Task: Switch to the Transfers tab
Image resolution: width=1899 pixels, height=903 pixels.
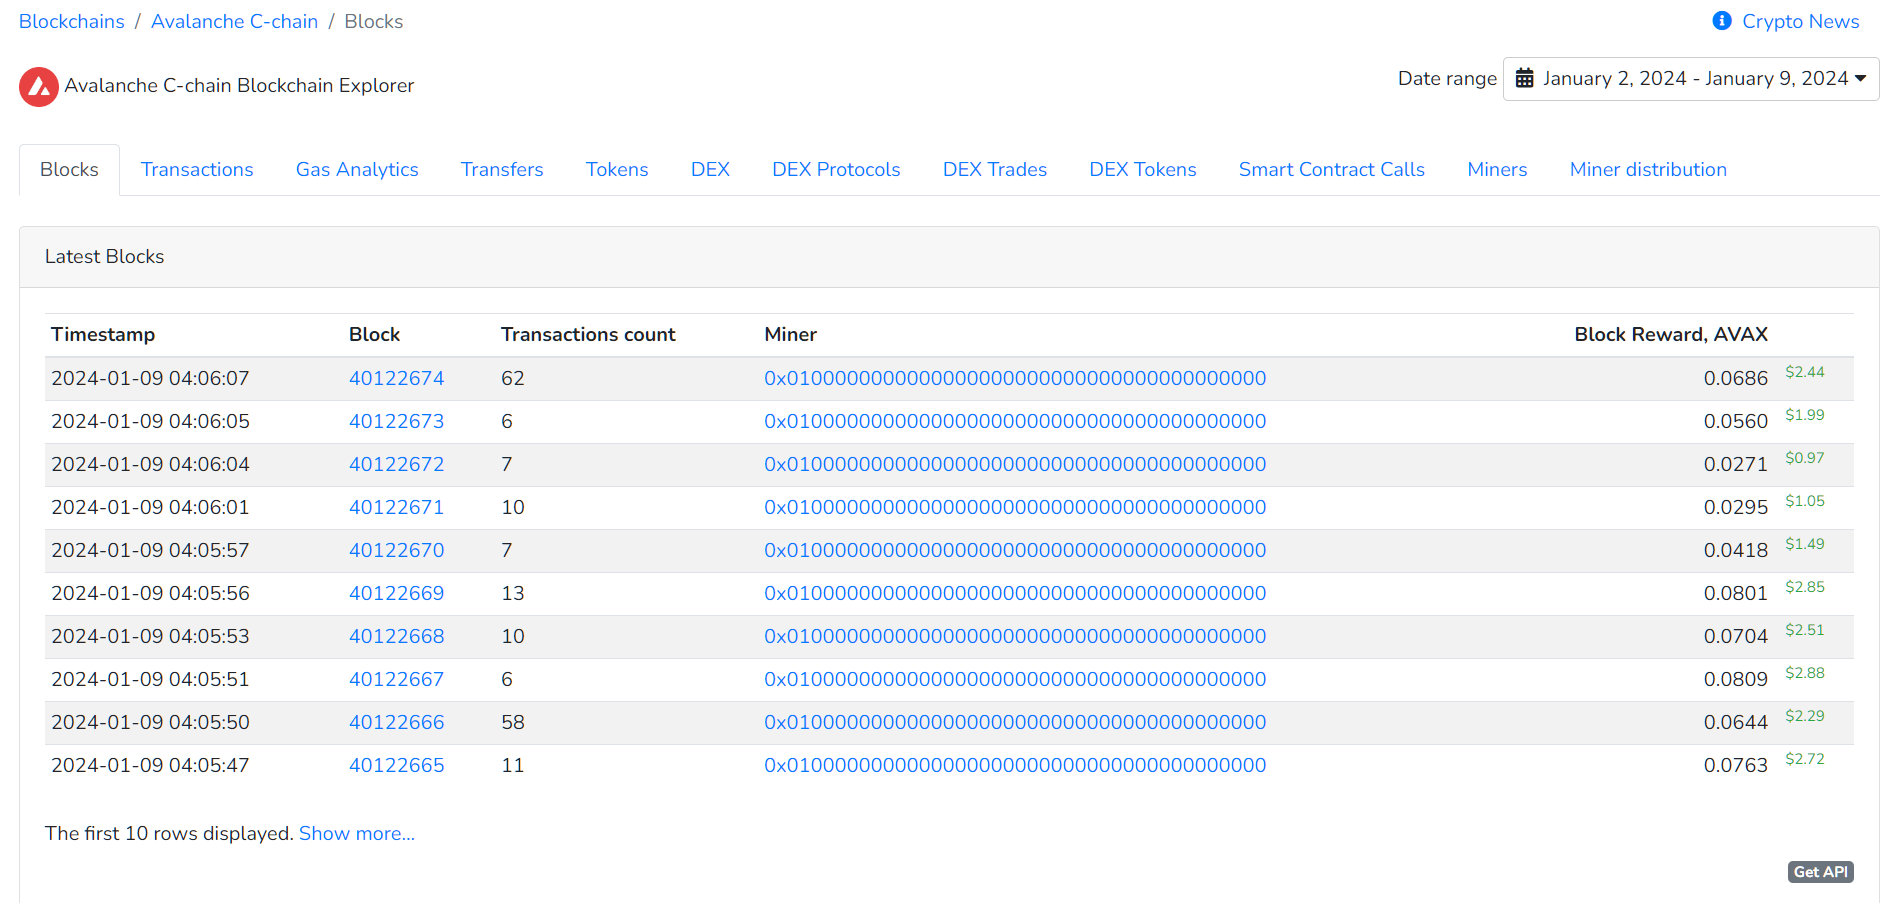Action: coord(502,170)
